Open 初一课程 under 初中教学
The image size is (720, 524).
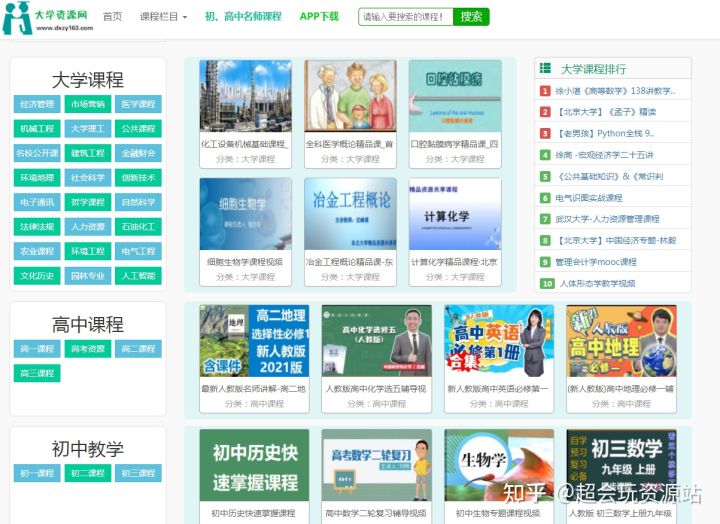pyautogui.click(x=37, y=473)
